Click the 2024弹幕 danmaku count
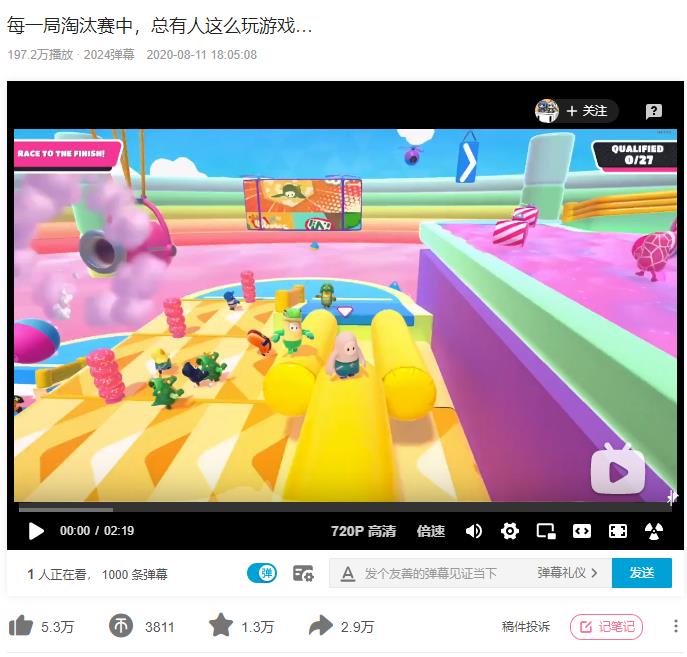 pos(109,55)
